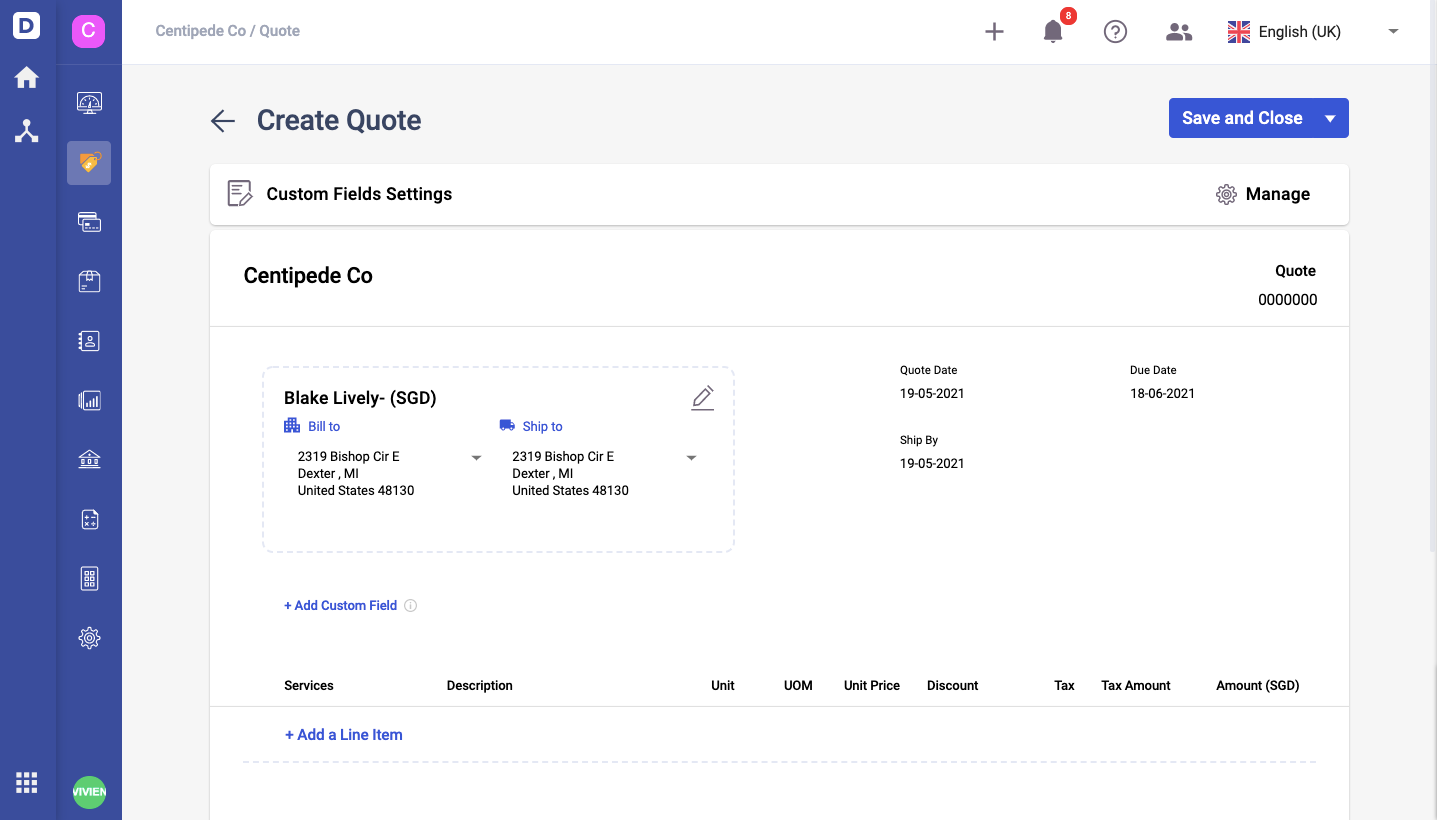Open the bank building icon in sidebar
The height and width of the screenshot is (820, 1437).
[x=89, y=460]
